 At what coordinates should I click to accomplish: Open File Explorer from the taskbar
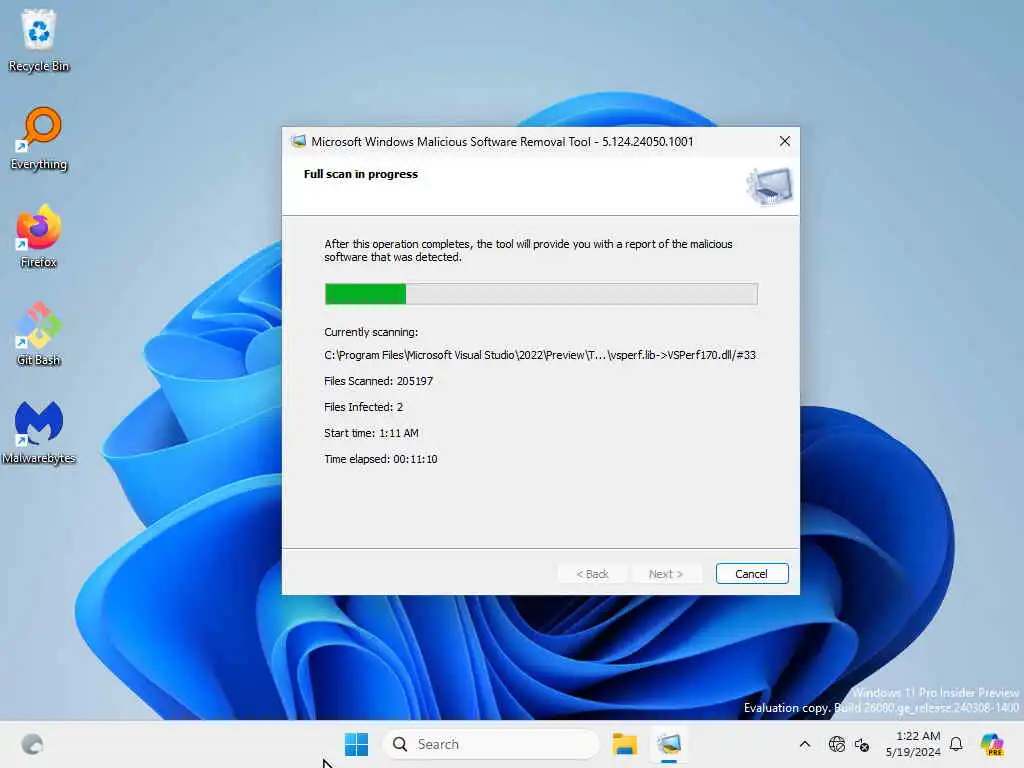624,744
